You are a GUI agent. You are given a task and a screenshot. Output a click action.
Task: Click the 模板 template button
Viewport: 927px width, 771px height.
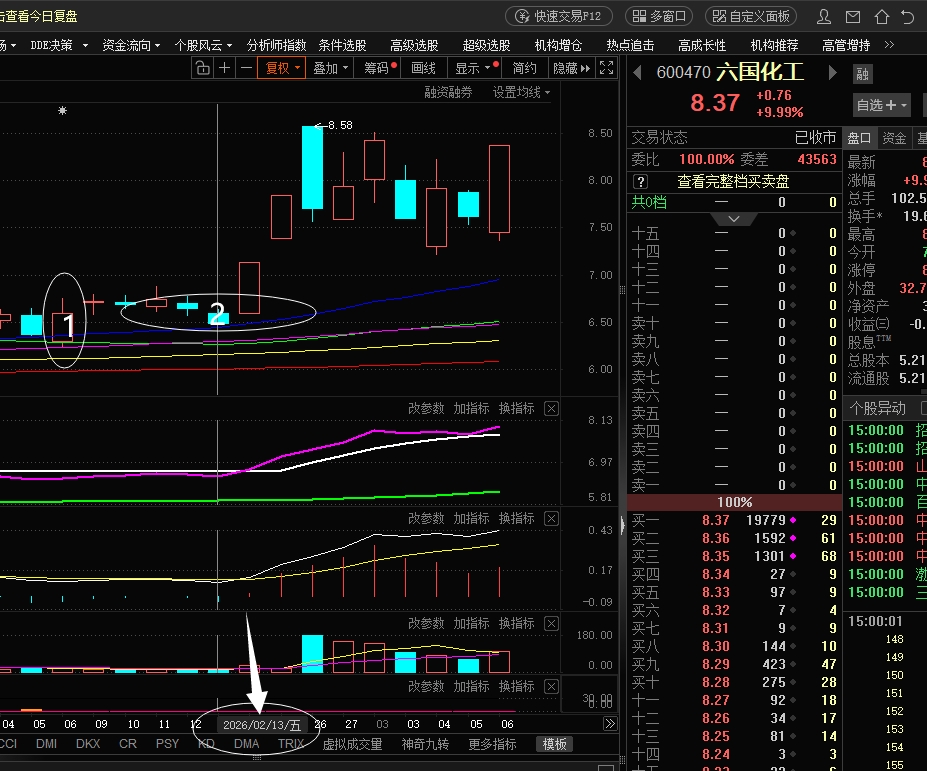pyautogui.click(x=555, y=744)
